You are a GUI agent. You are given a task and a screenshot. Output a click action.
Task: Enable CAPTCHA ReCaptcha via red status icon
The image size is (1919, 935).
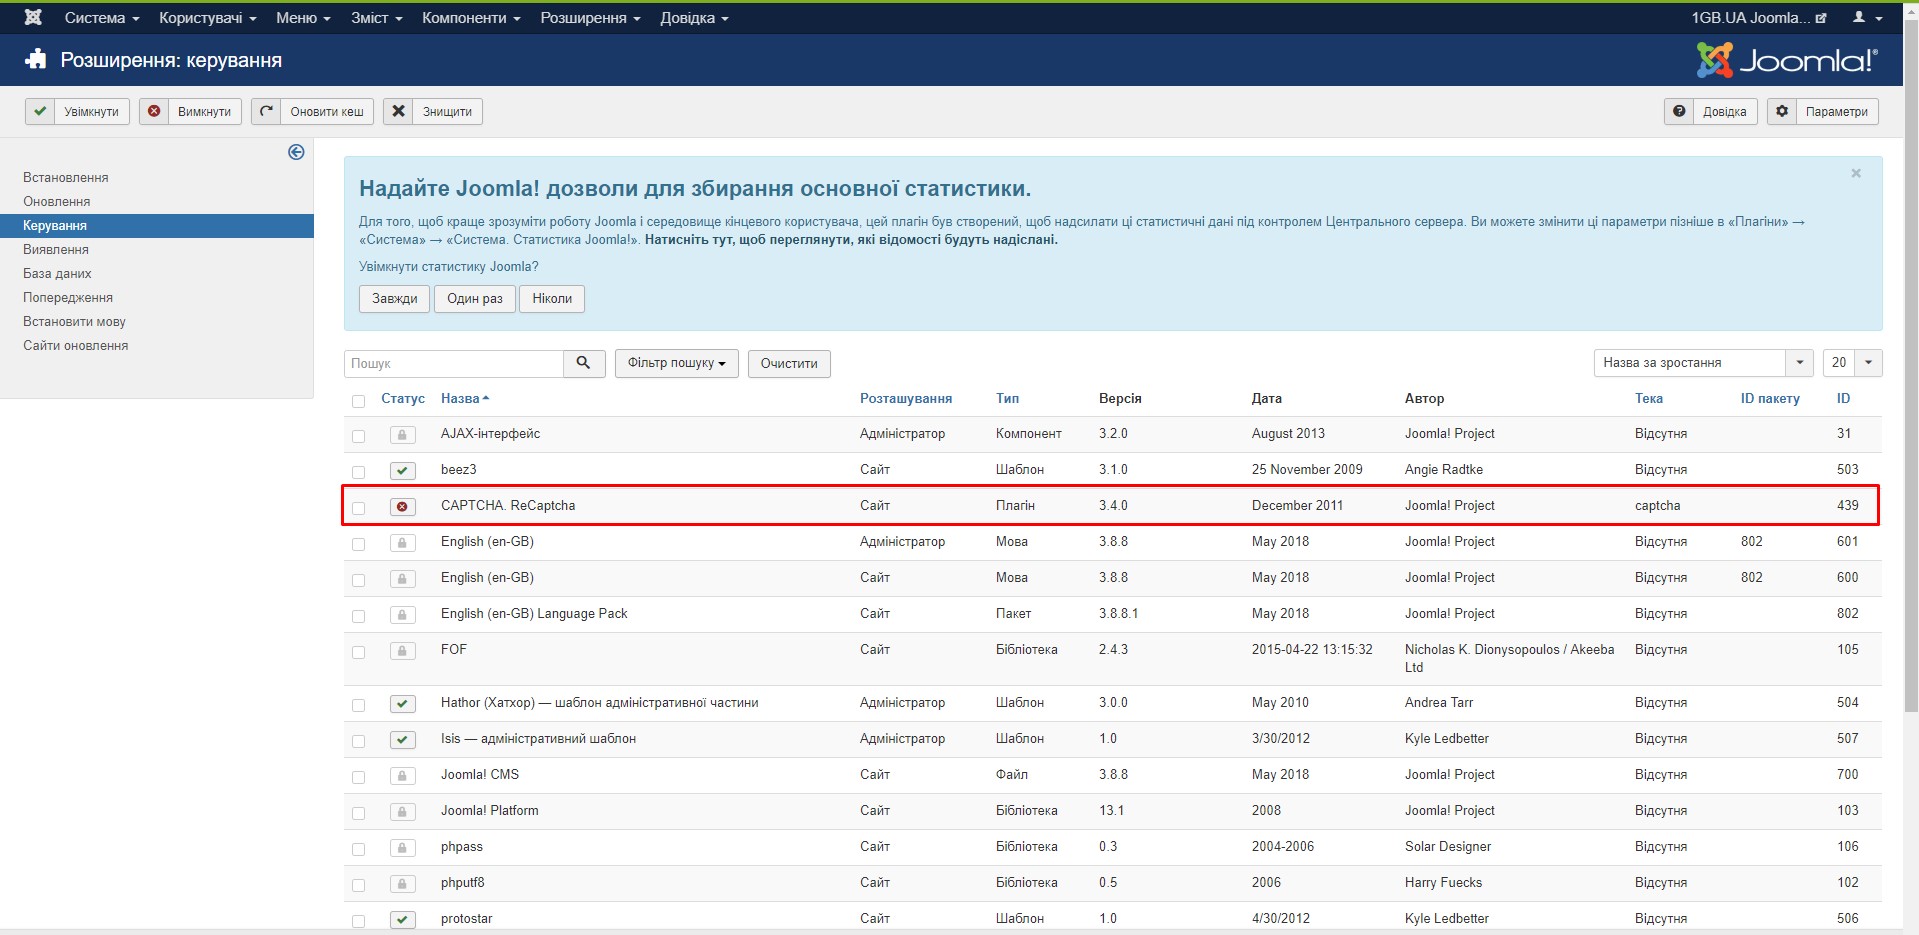point(402,506)
